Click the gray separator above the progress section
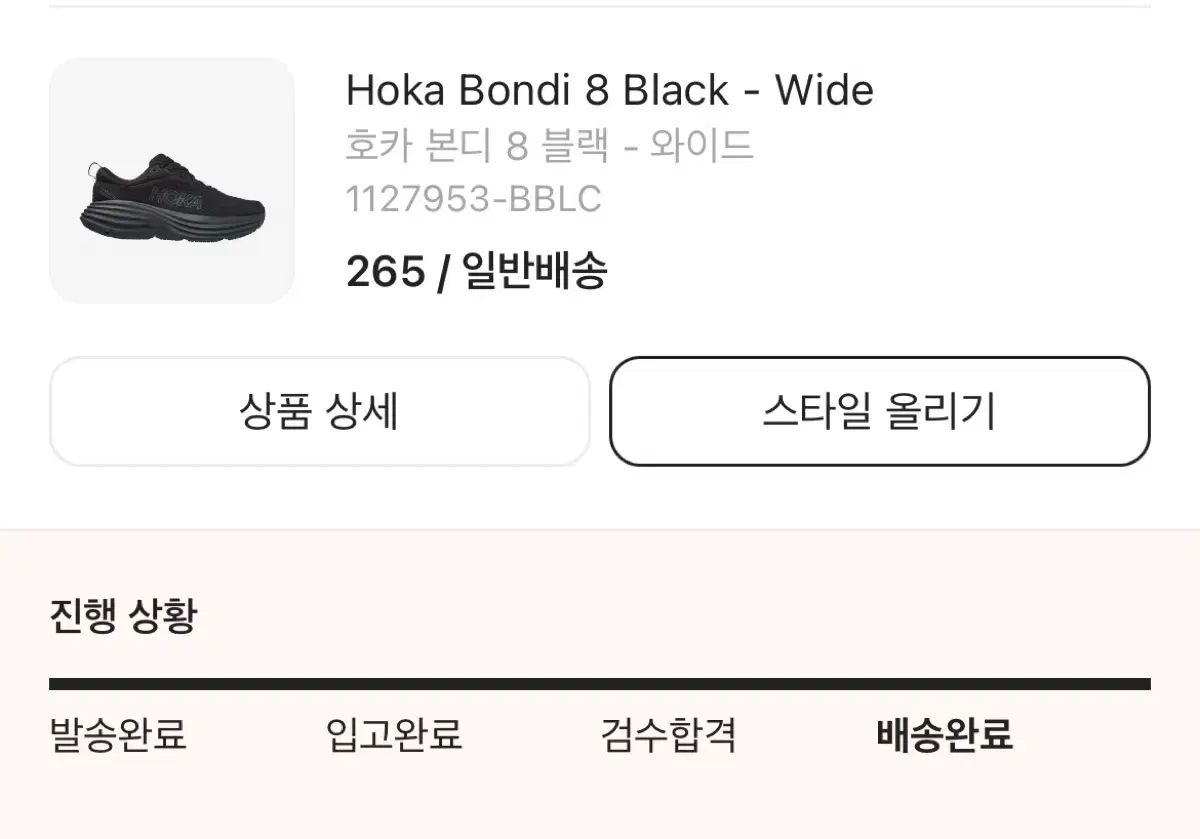This screenshot has width=1200, height=839. (600, 530)
